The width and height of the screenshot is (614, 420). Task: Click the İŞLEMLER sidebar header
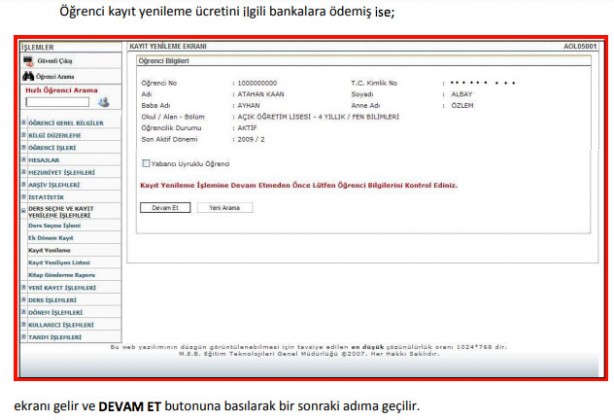pos(38,47)
